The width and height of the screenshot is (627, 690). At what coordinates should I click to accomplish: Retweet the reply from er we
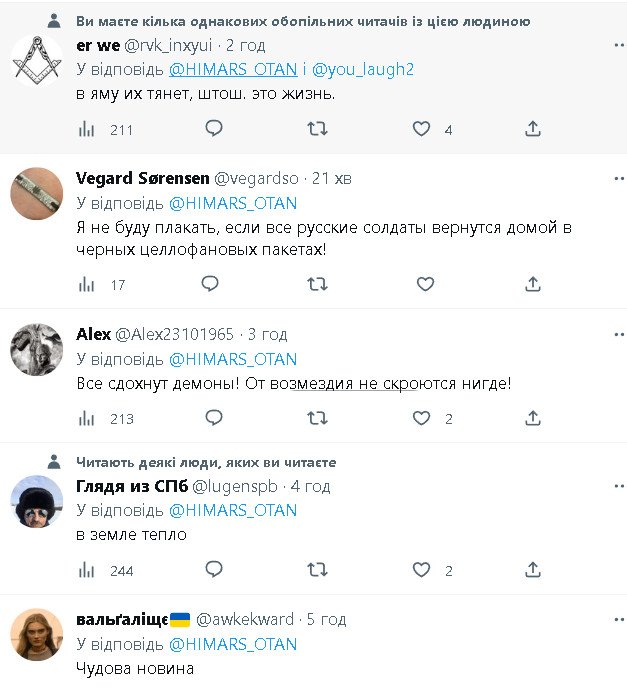tap(317, 129)
